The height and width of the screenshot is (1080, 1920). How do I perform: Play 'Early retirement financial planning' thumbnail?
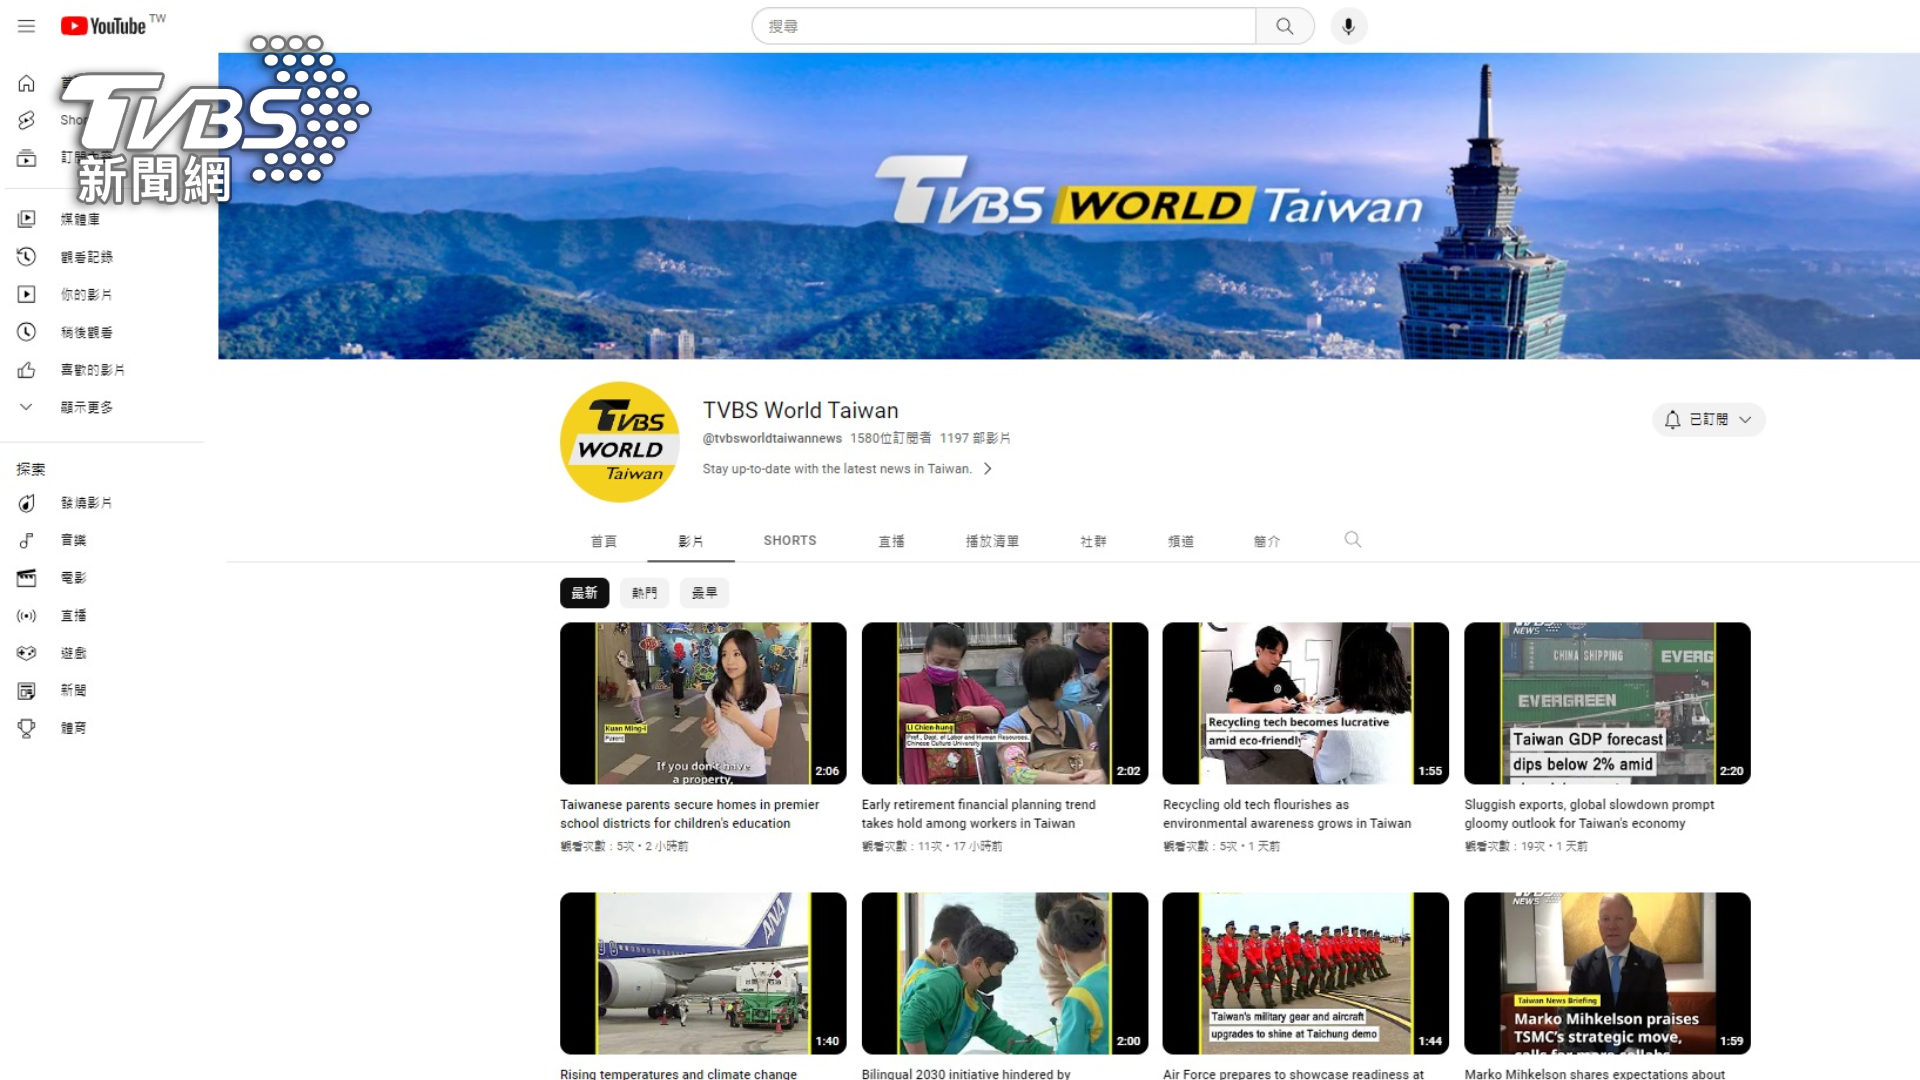tap(1005, 703)
